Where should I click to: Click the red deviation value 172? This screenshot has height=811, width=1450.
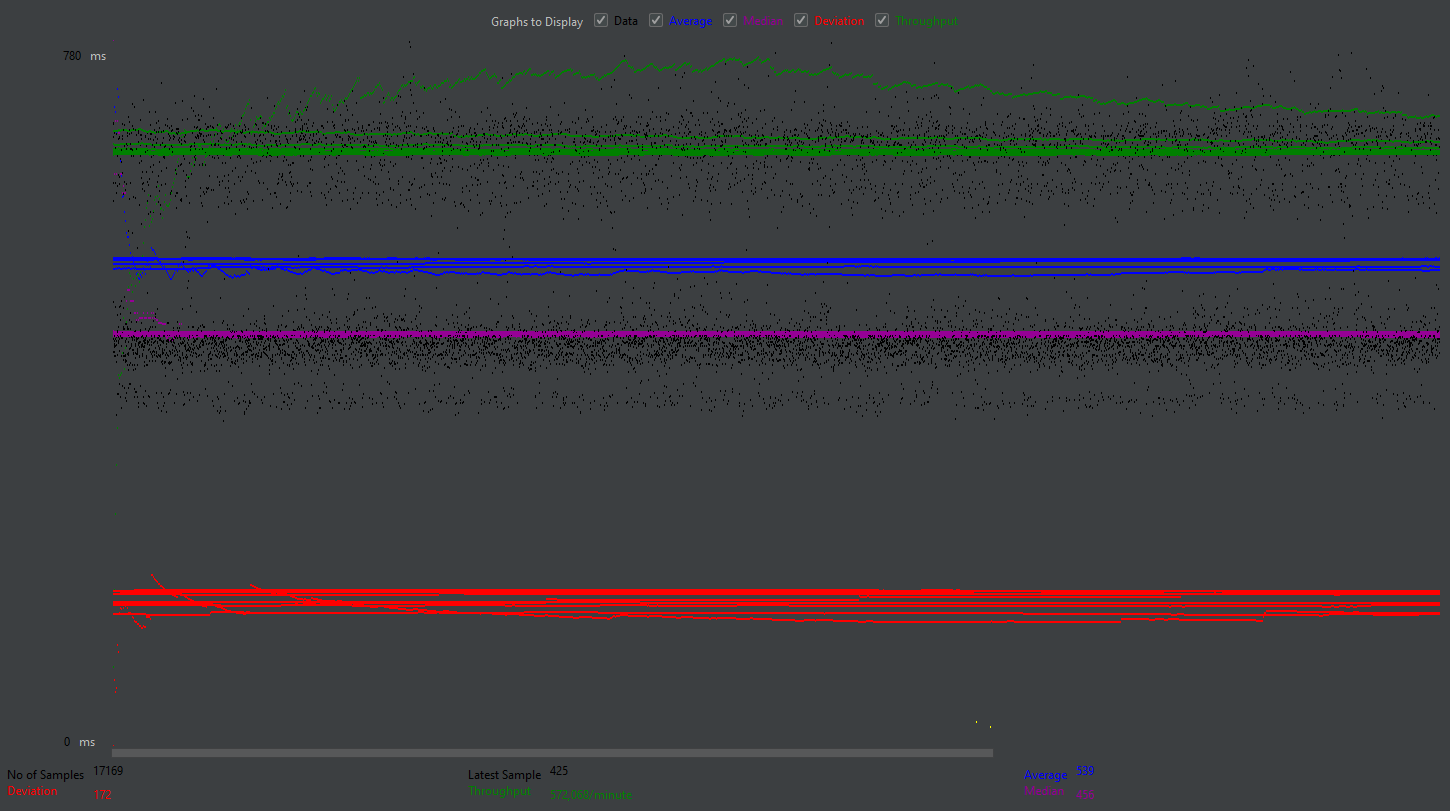[x=102, y=795]
